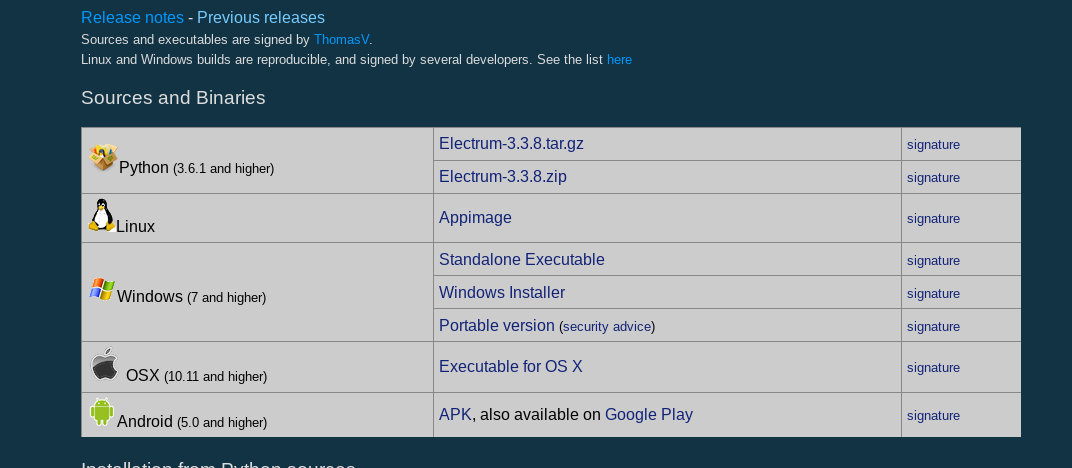Screen dimensions: 1072x468
Task: Click the Windows flag logo icon
Action: point(102,289)
